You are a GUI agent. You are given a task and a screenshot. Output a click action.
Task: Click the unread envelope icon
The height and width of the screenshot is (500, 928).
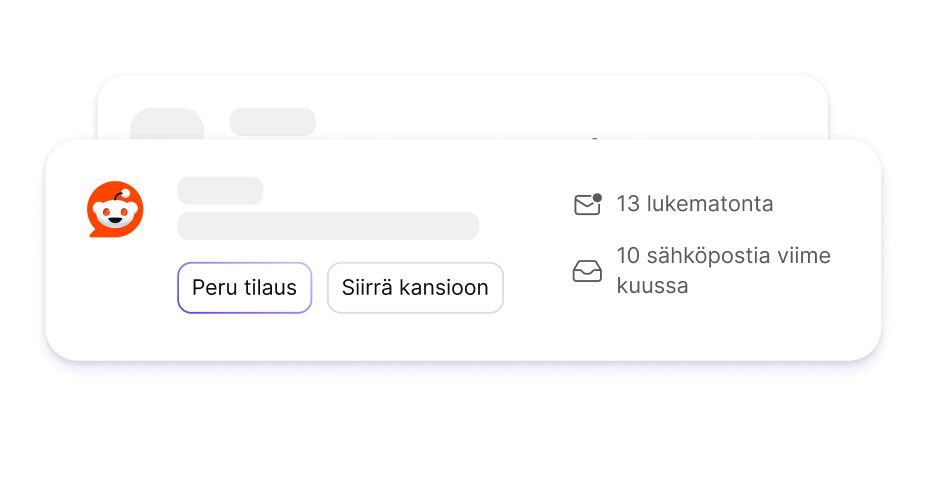[586, 206]
